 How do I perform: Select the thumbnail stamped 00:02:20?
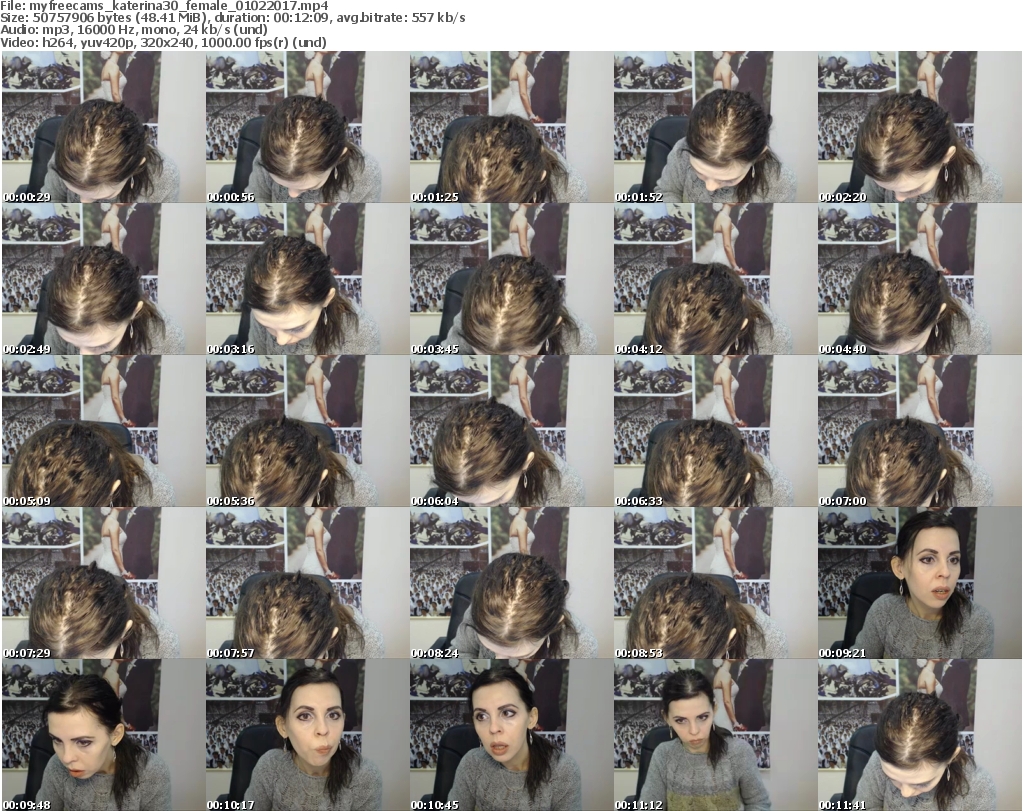coord(920,127)
